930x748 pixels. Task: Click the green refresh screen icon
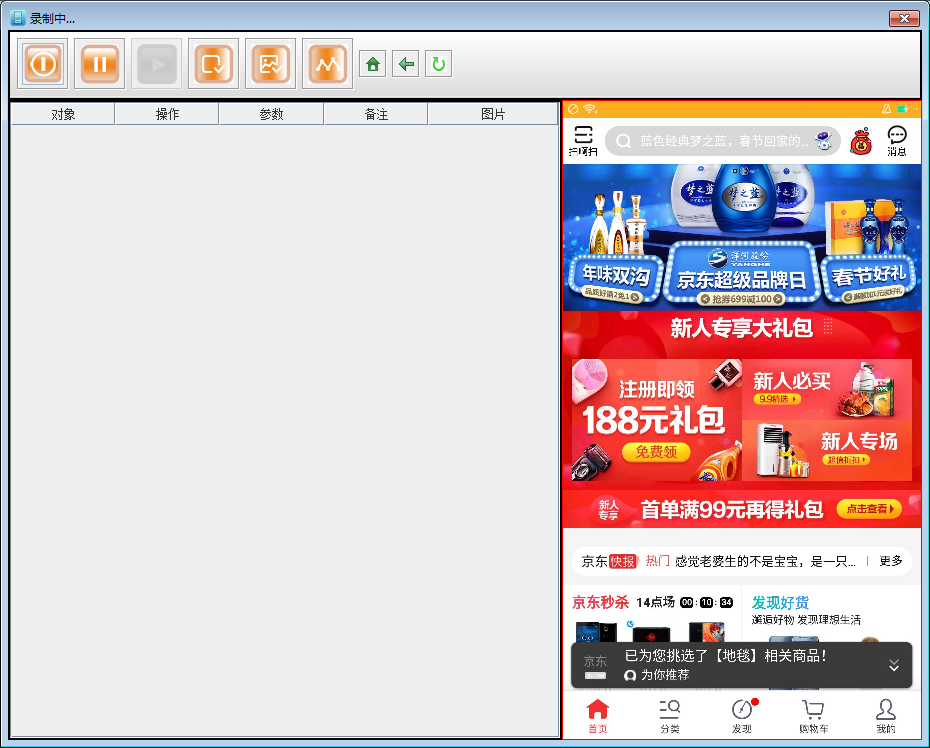[x=438, y=65]
